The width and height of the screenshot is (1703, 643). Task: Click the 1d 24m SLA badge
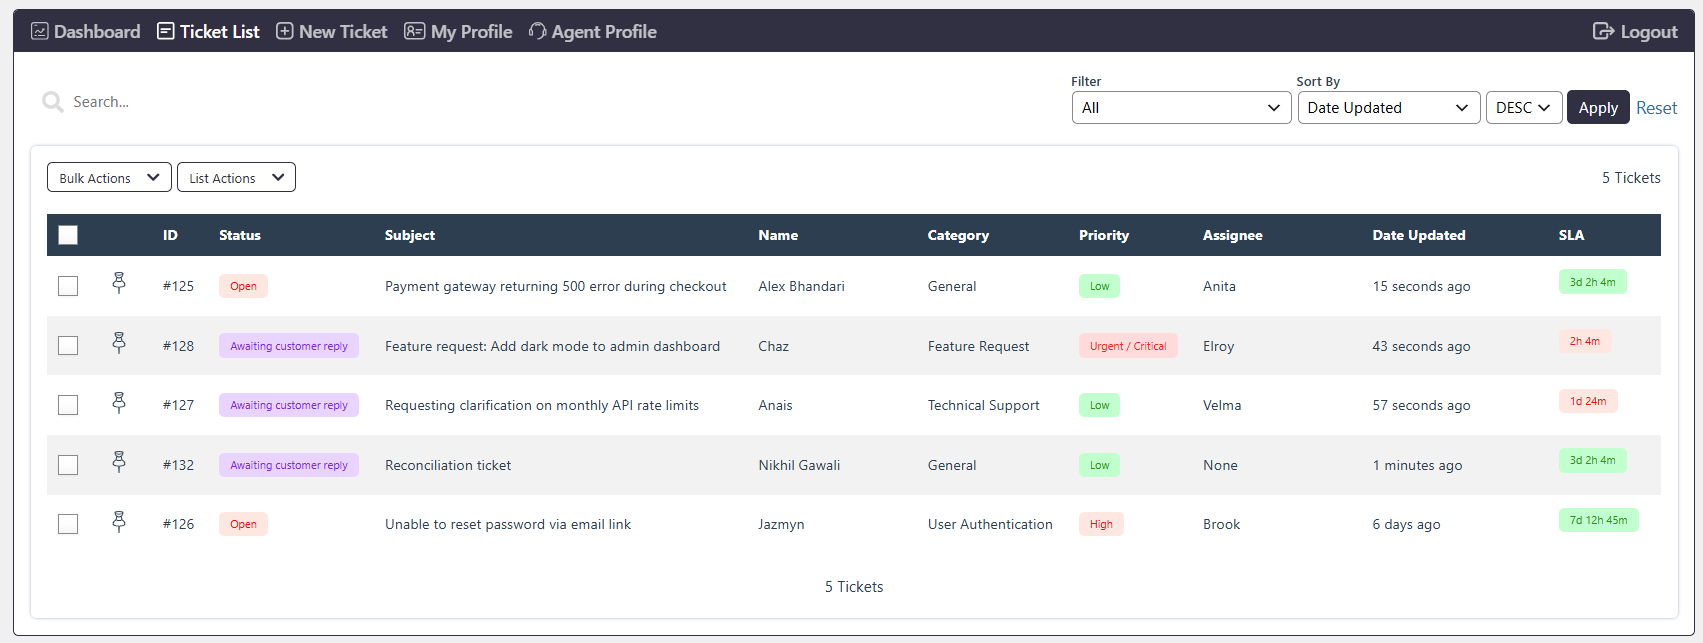pos(1588,401)
